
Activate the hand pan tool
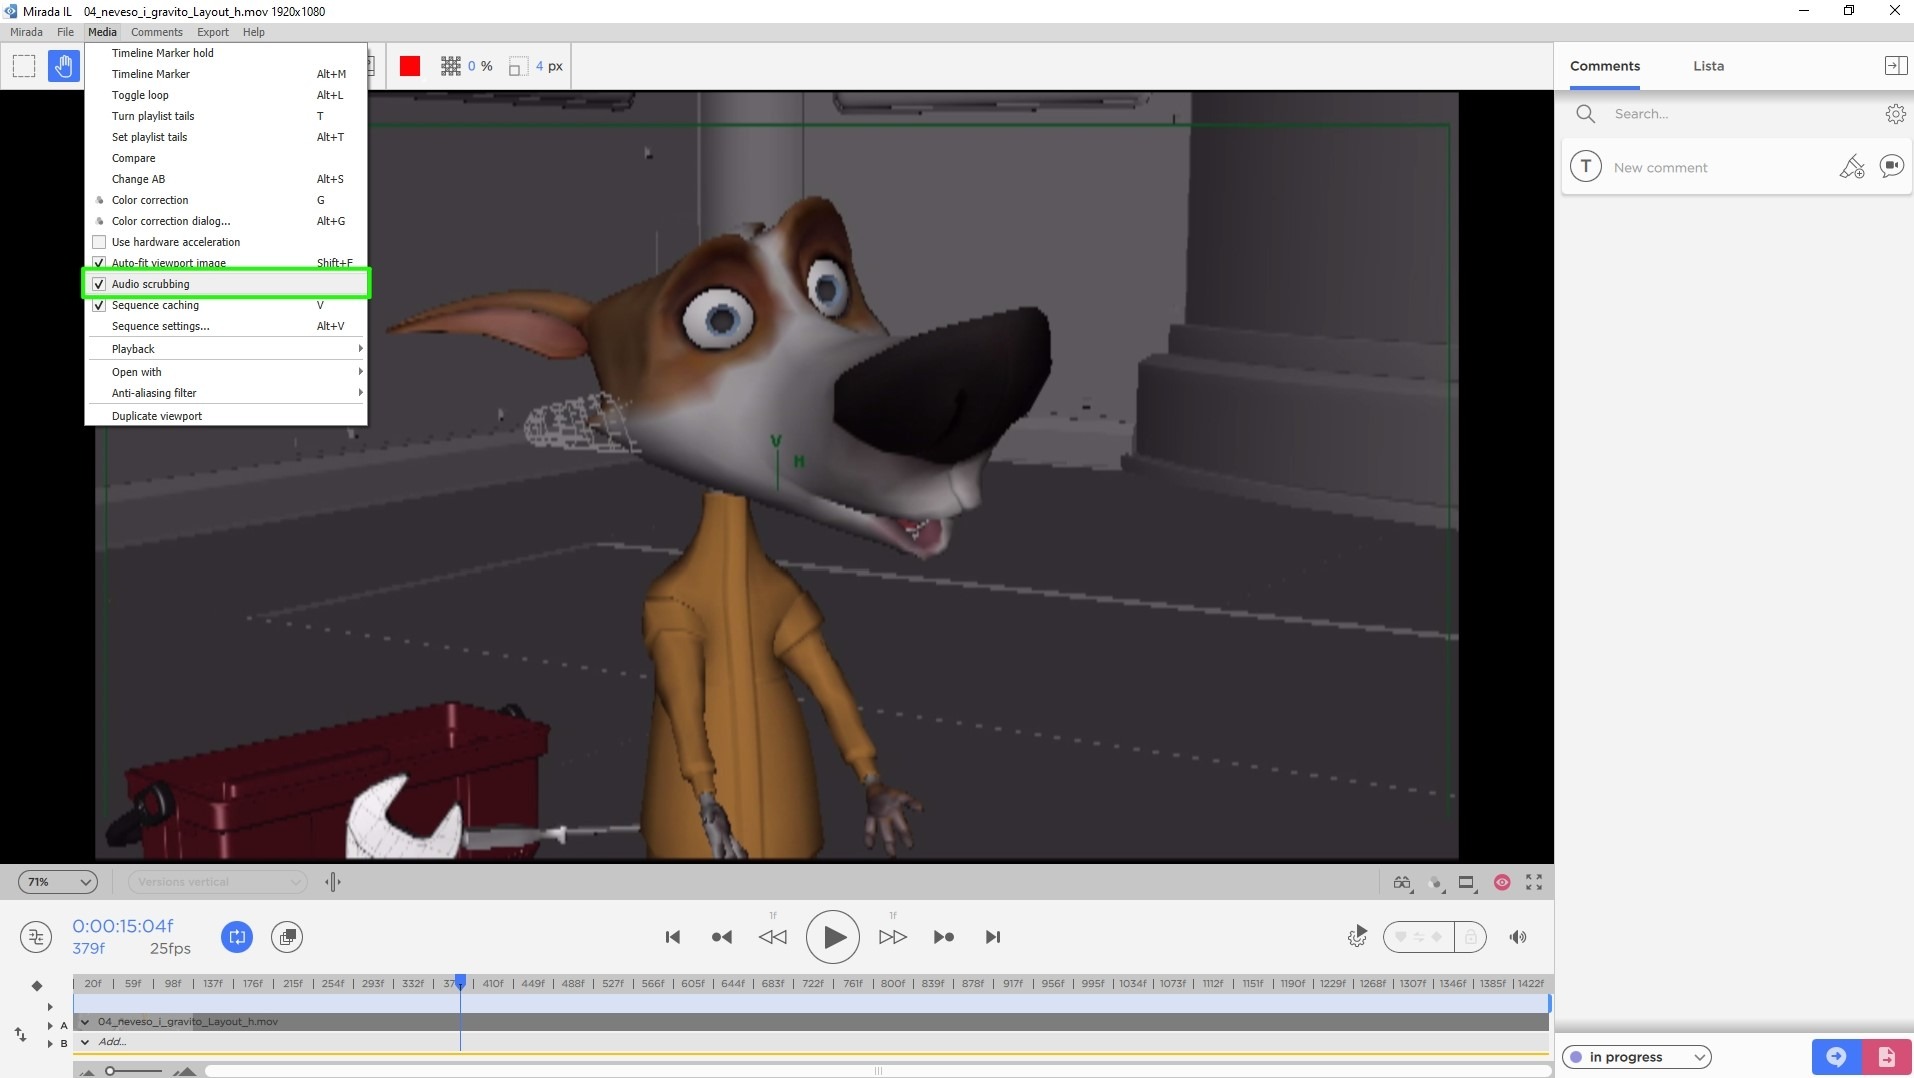coord(63,66)
